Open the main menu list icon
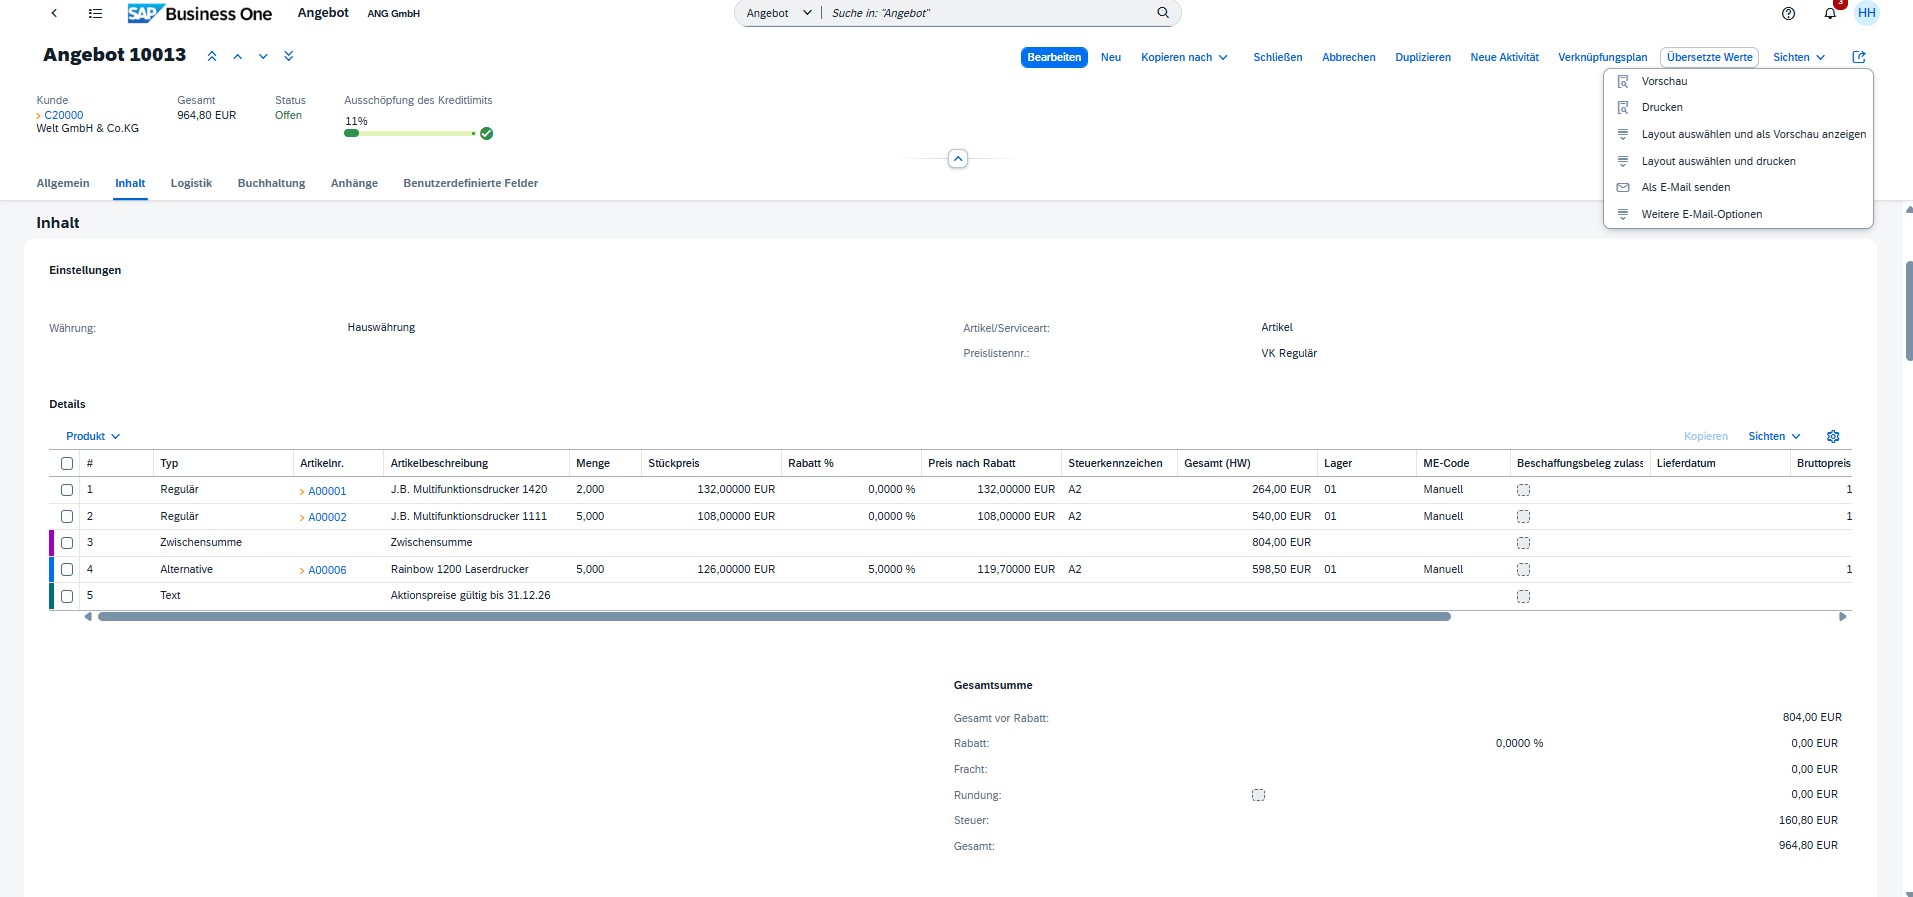Image resolution: width=1913 pixels, height=897 pixels. pos(95,13)
